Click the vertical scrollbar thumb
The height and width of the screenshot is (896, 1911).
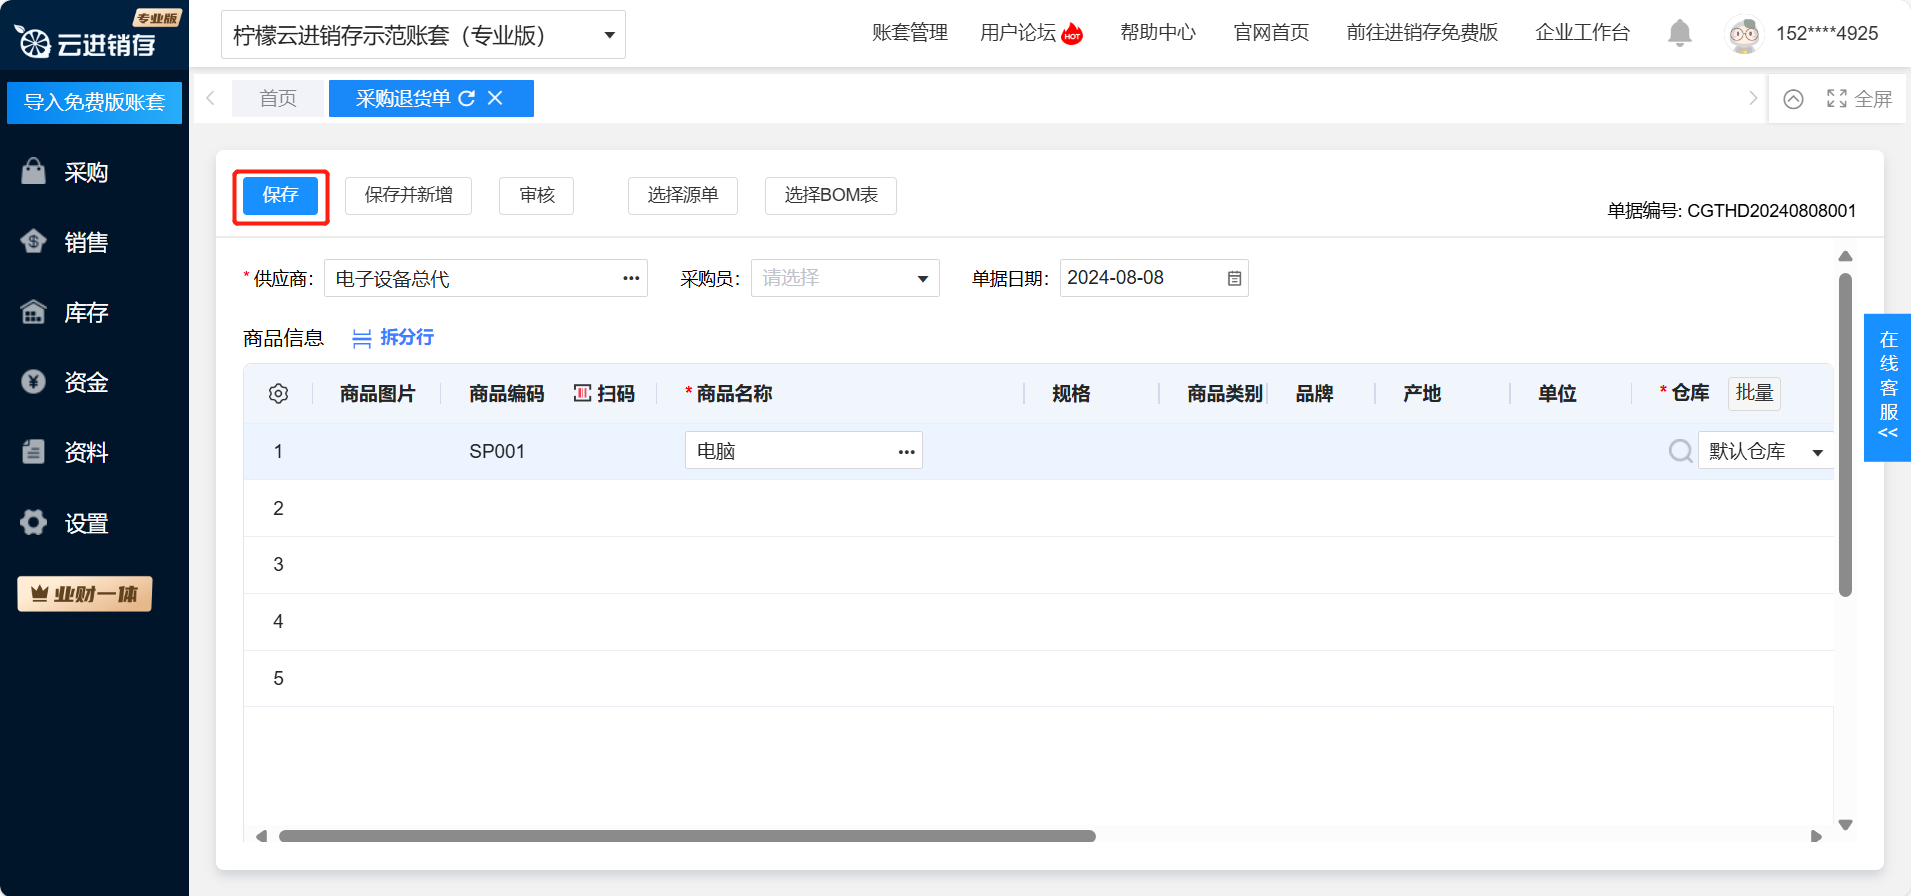click(1845, 435)
